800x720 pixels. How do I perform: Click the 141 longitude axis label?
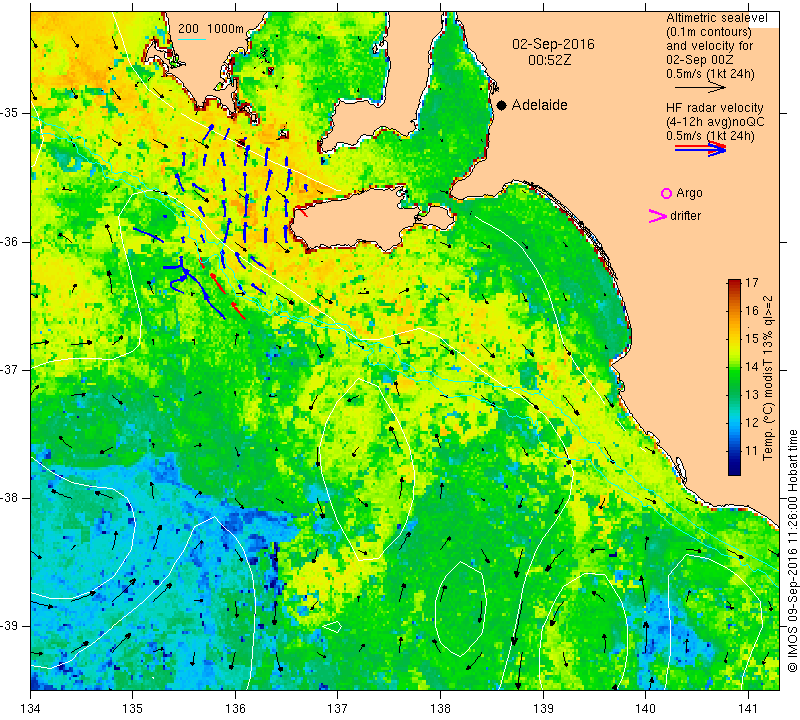pos(748,709)
